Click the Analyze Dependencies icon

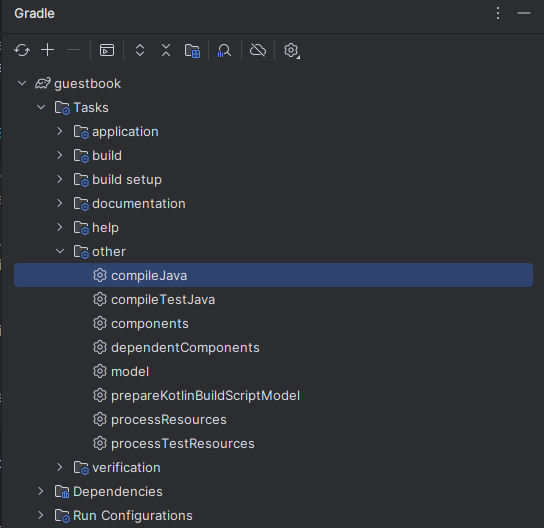tap(224, 50)
